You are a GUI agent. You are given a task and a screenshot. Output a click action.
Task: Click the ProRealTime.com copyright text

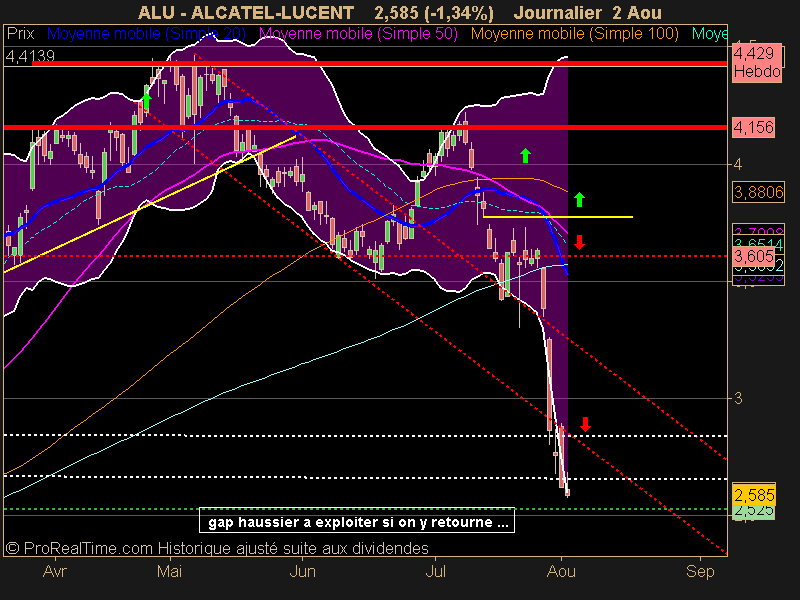click(x=217, y=548)
